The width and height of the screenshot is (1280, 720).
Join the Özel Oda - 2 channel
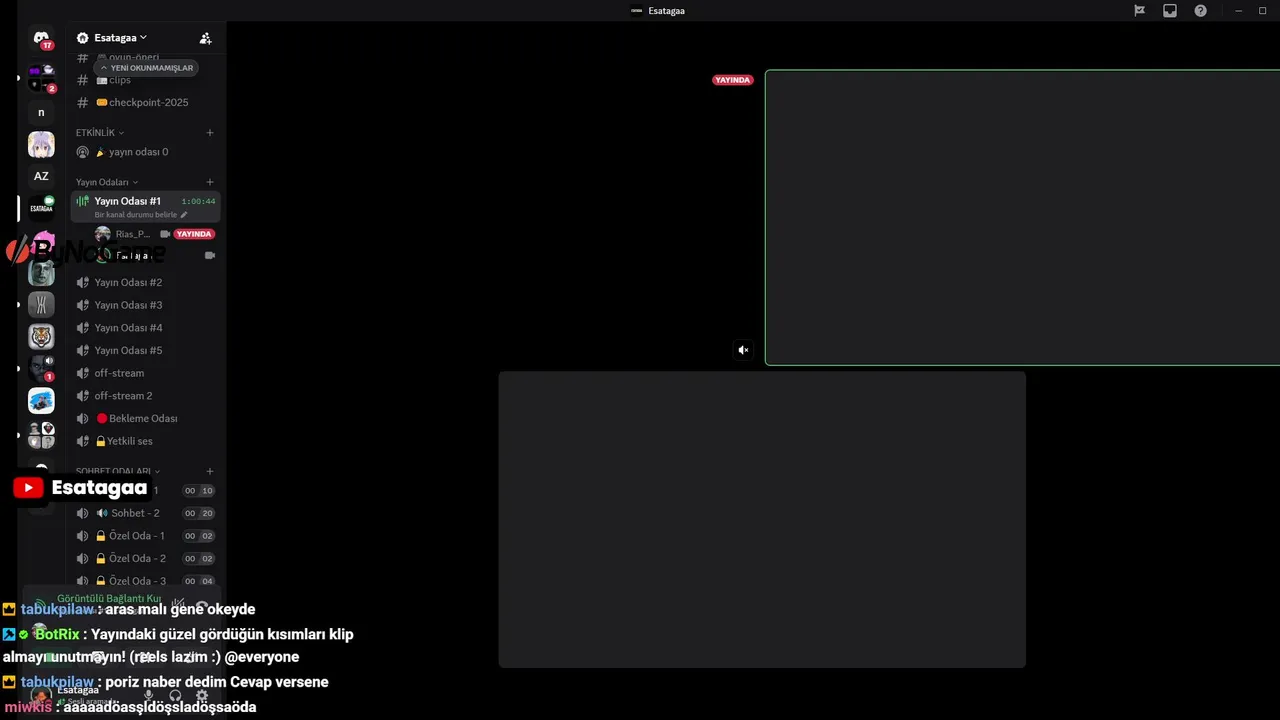pyautogui.click(x=146, y=558)
